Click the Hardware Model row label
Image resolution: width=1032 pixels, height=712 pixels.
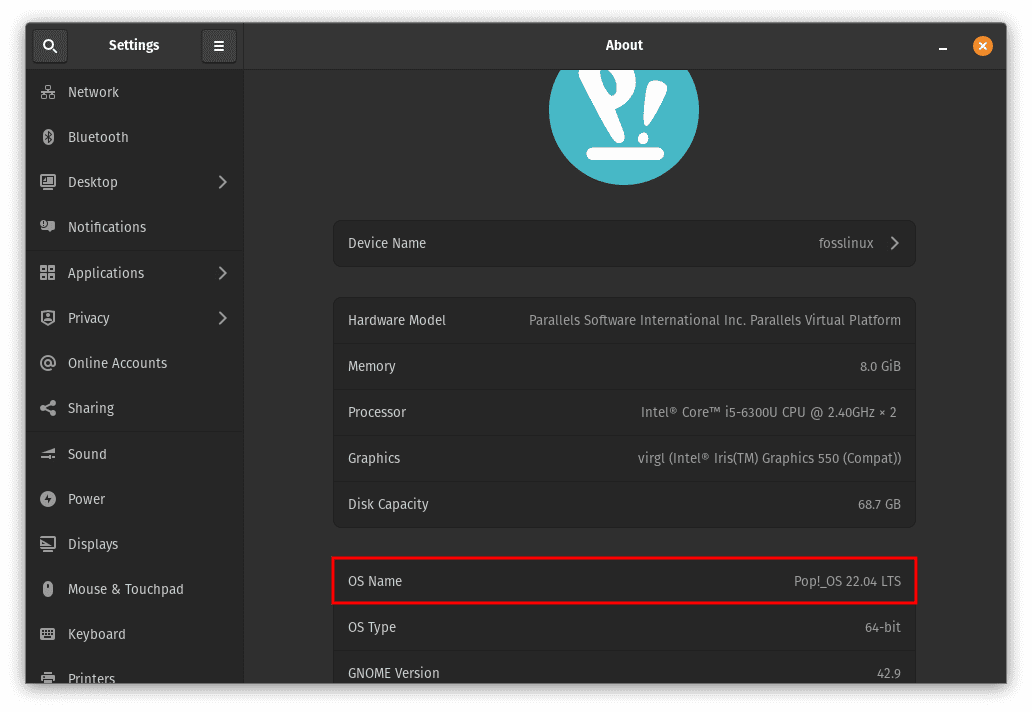(397, 320)
